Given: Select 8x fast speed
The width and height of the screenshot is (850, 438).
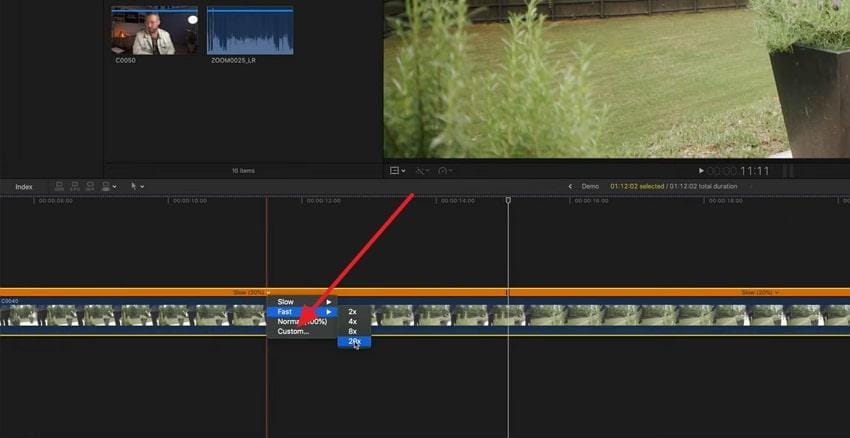Looking at the screenshot, I should click(x=354, y=331).
